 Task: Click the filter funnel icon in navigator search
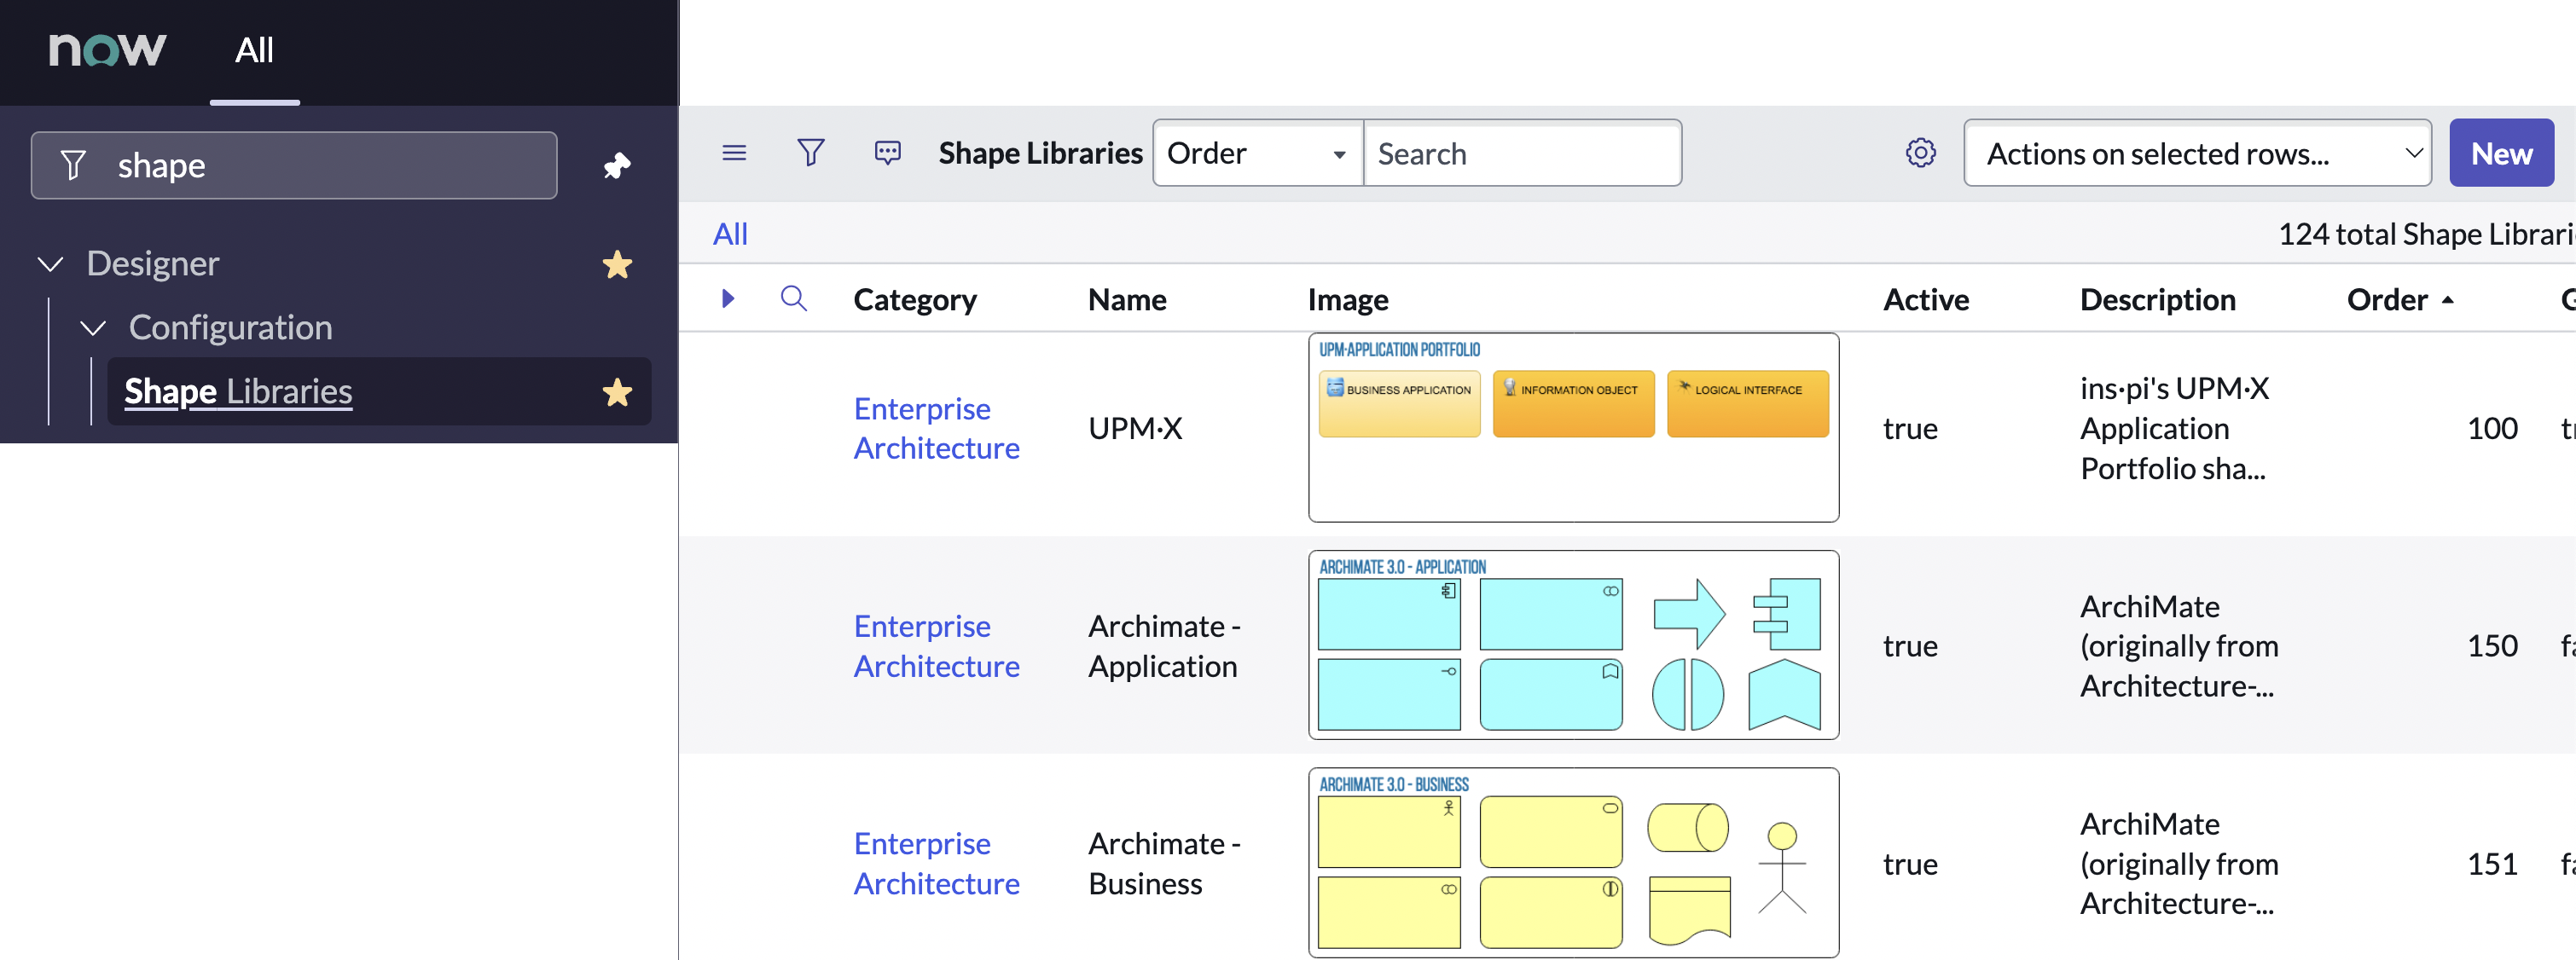[73, 165]
